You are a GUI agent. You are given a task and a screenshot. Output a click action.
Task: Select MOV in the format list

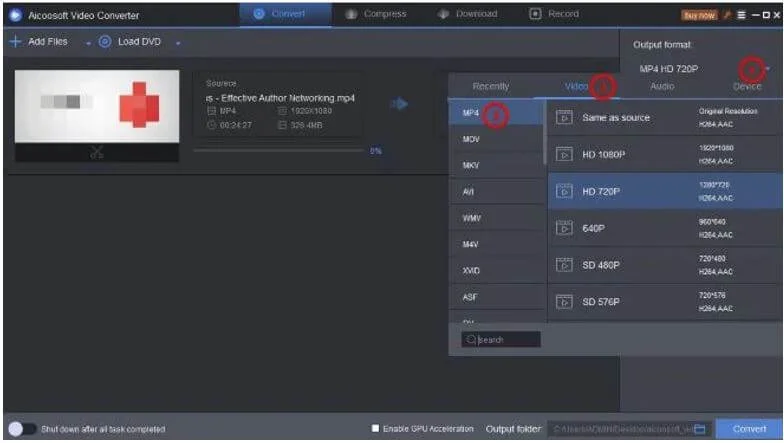click(x=472, y=139)
